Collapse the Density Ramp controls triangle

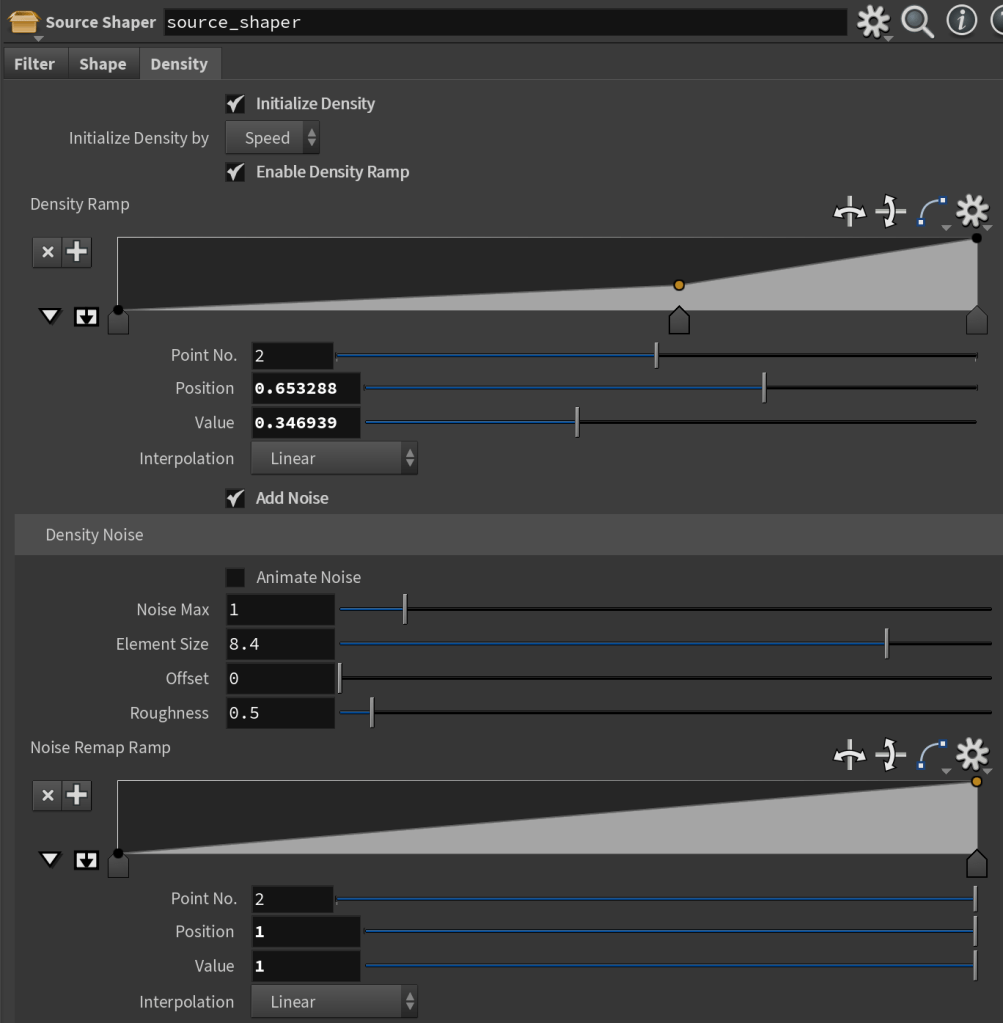[50, 317]
